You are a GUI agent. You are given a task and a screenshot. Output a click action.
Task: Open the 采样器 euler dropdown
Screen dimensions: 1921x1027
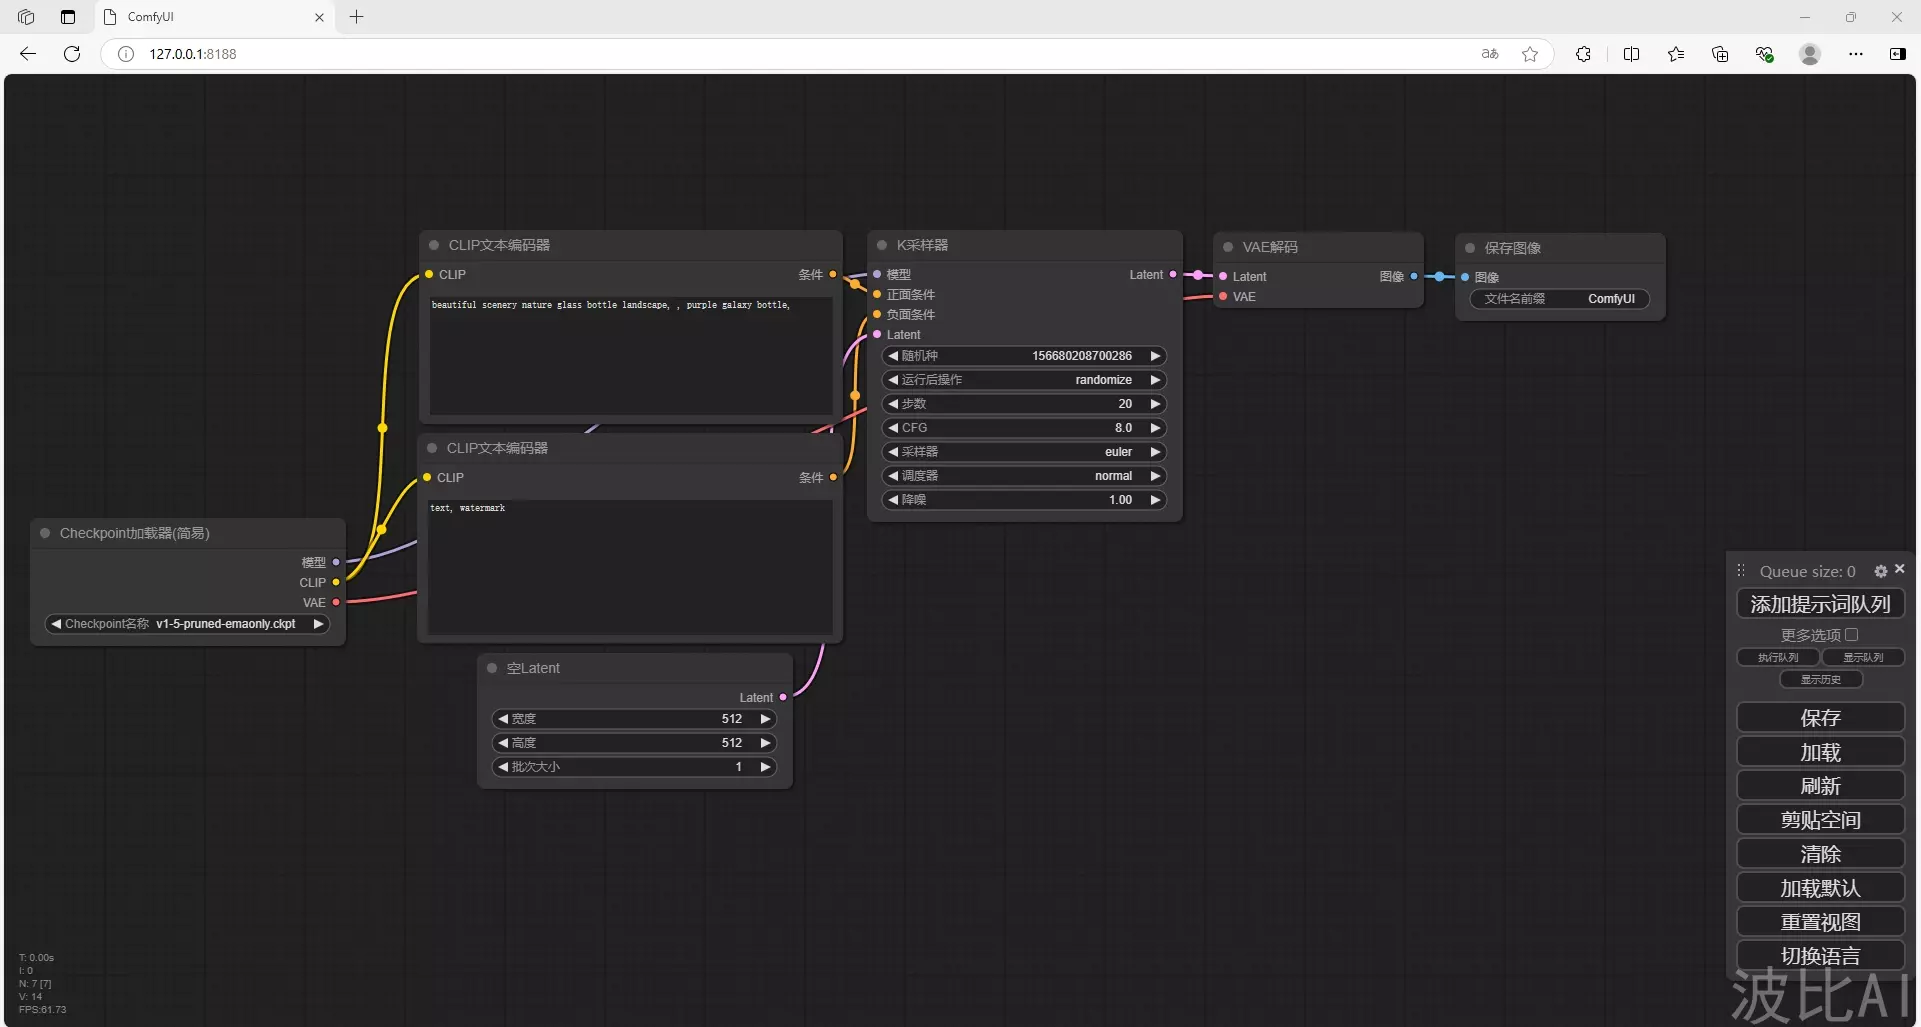(1024, 452)
